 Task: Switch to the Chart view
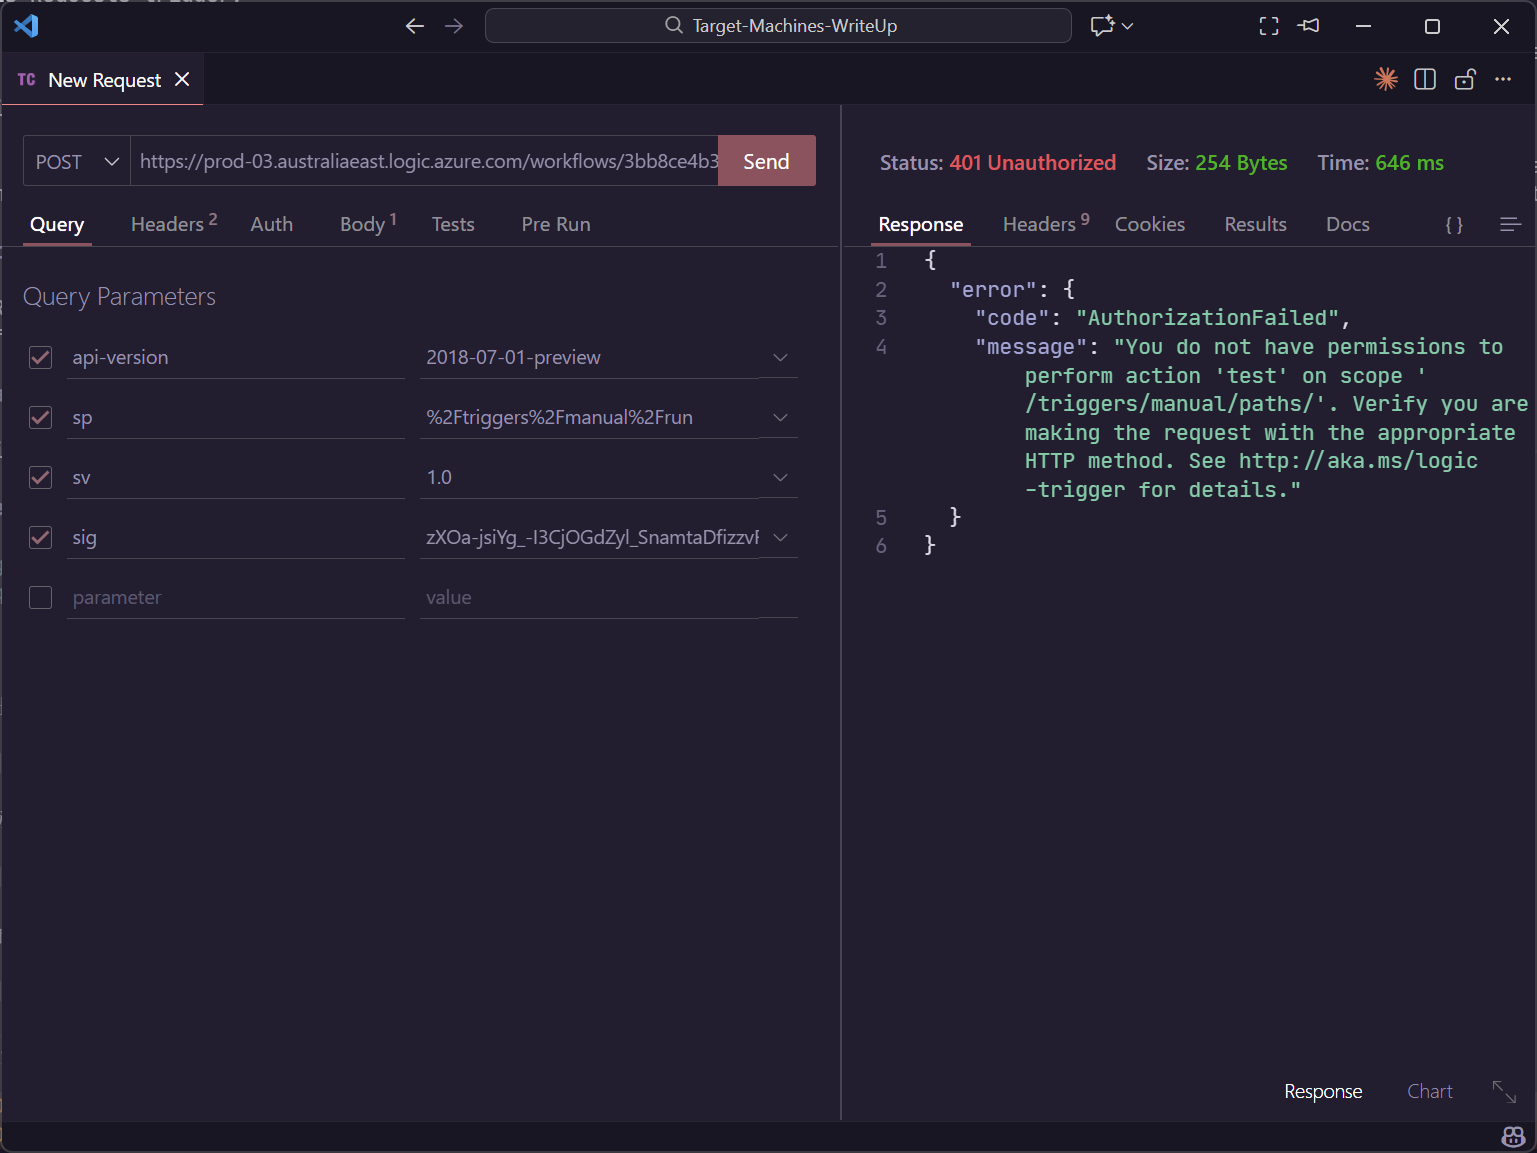[1429, 1092]
